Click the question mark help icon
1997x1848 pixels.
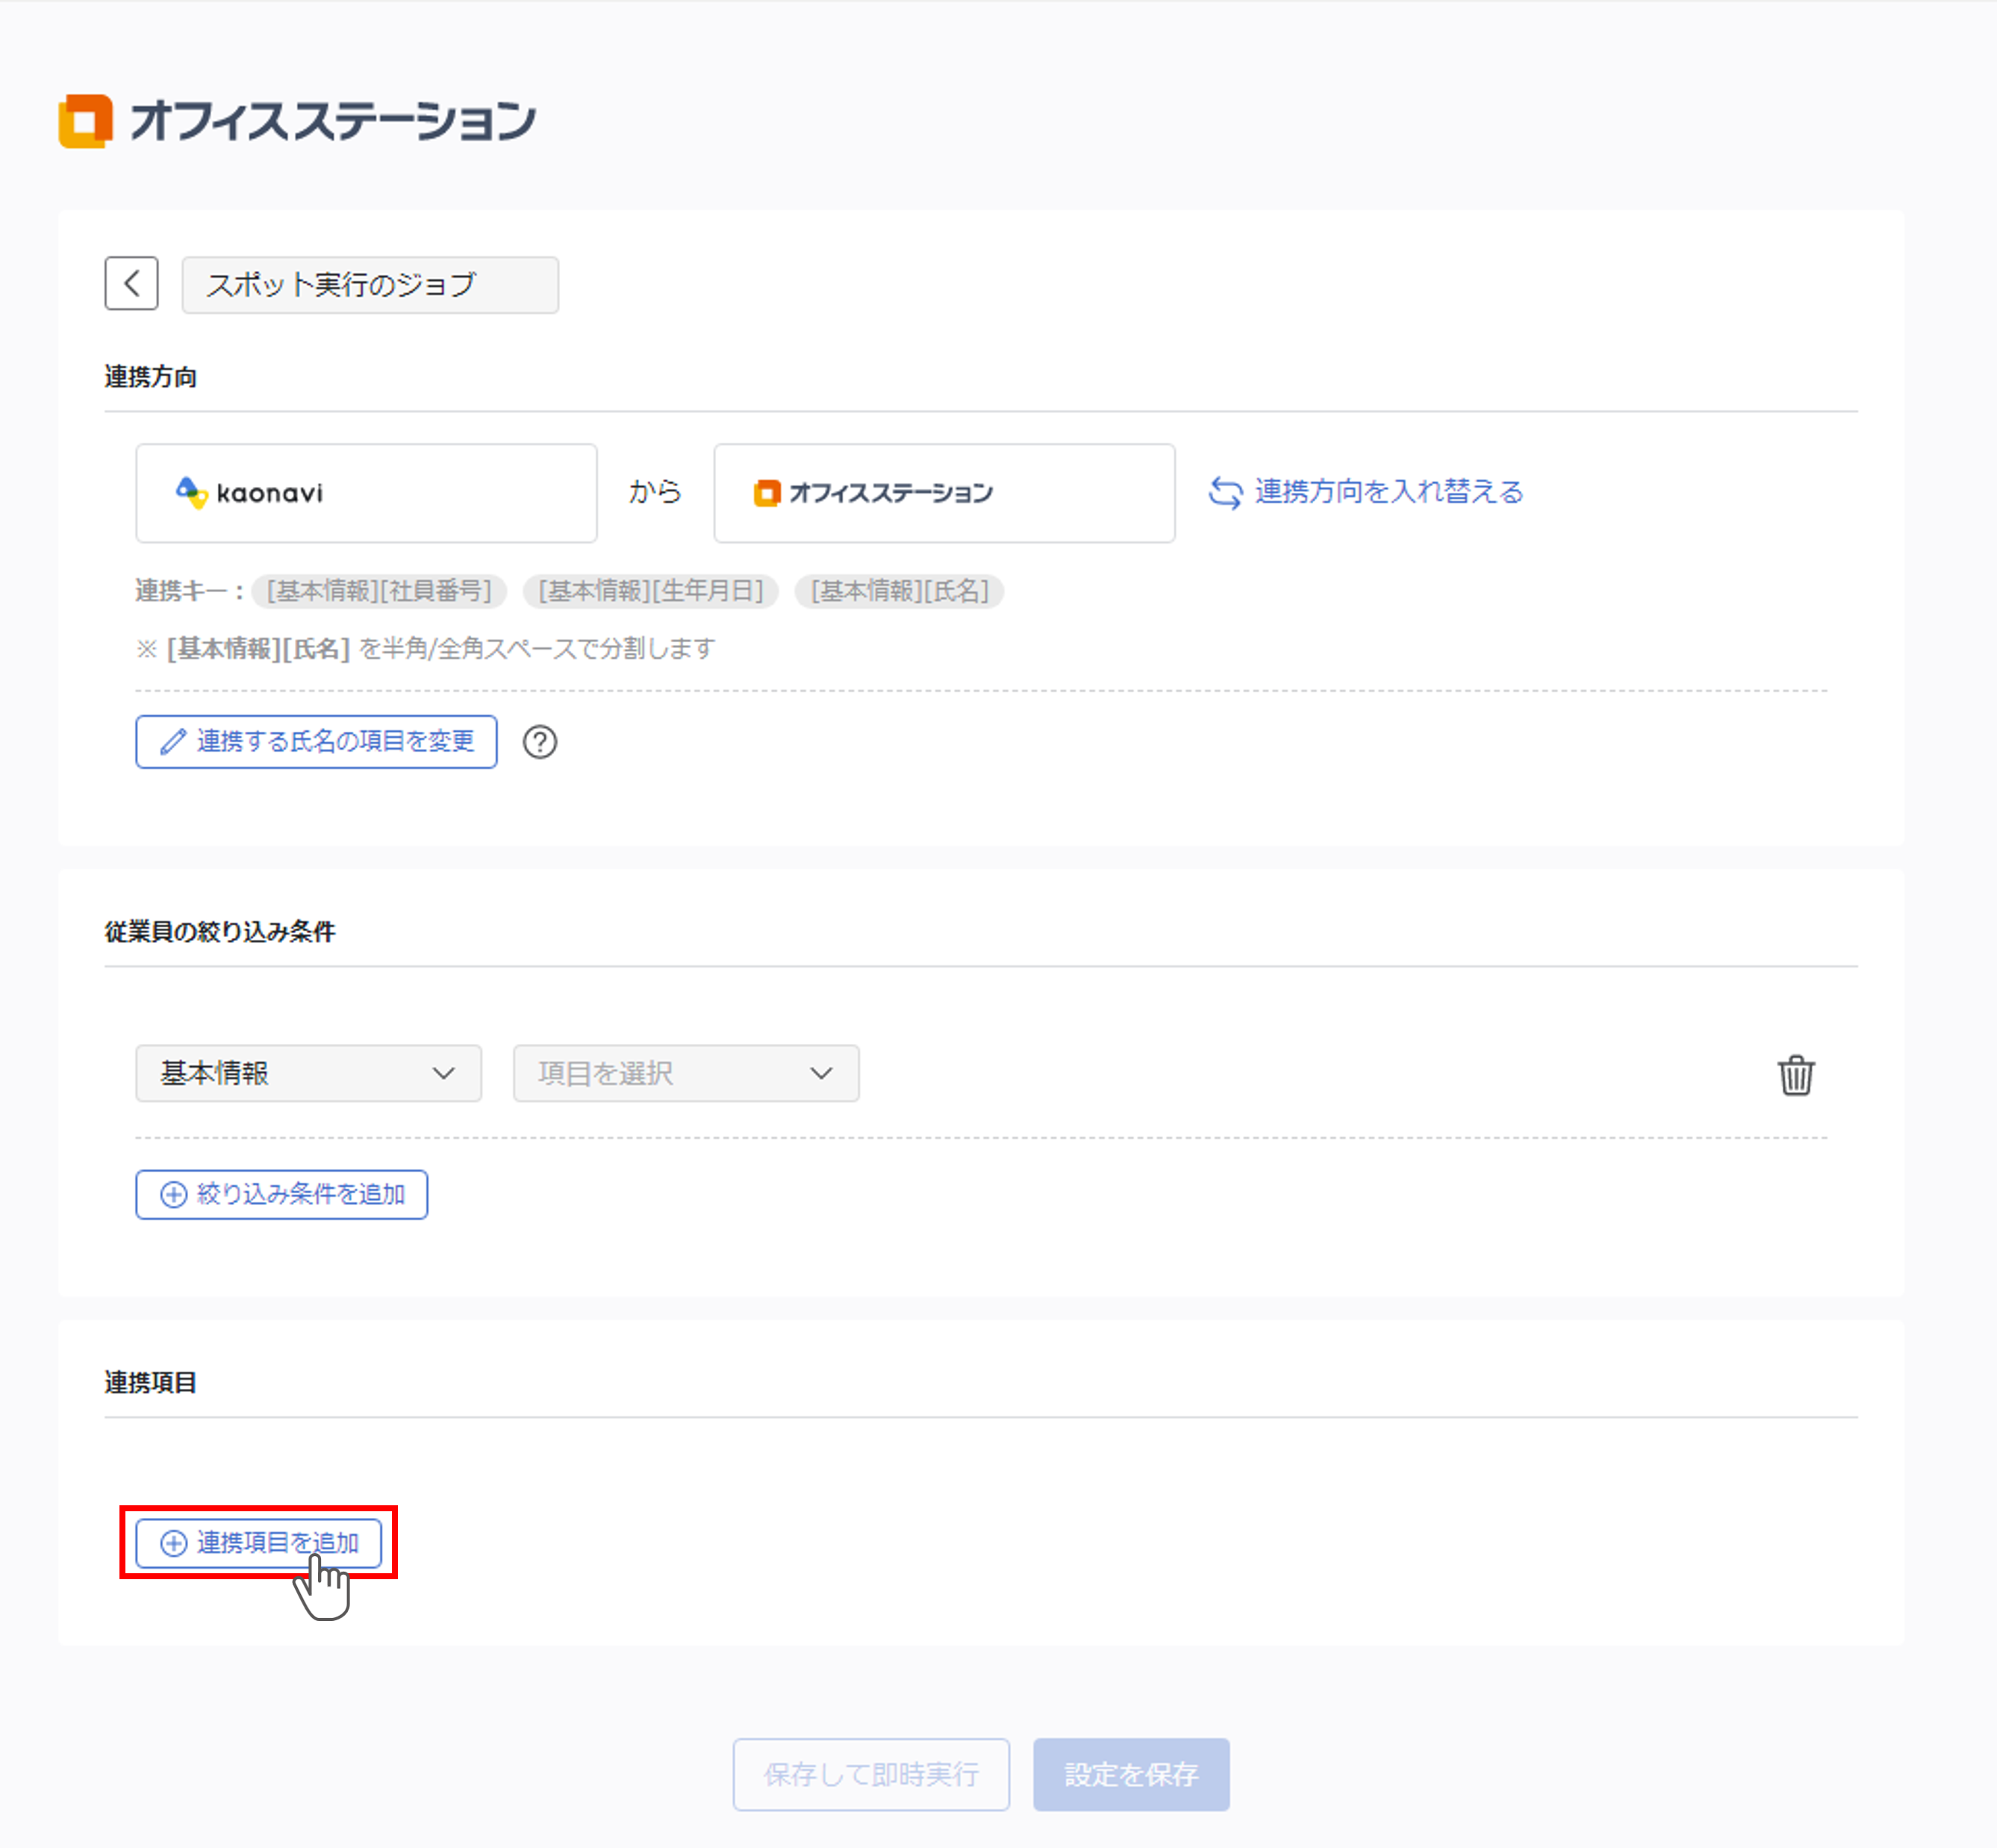tap(540, 742)
